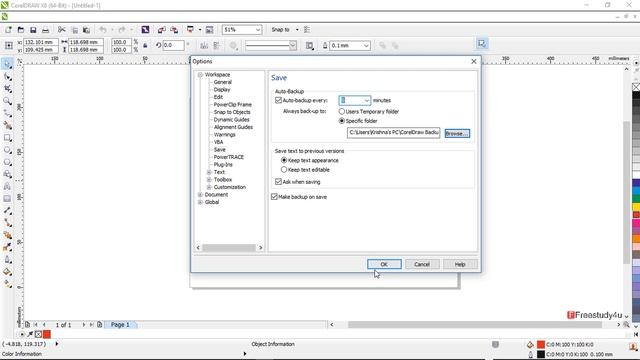Click the Export icon
The image size is (640, 360).
coord(174,30)
